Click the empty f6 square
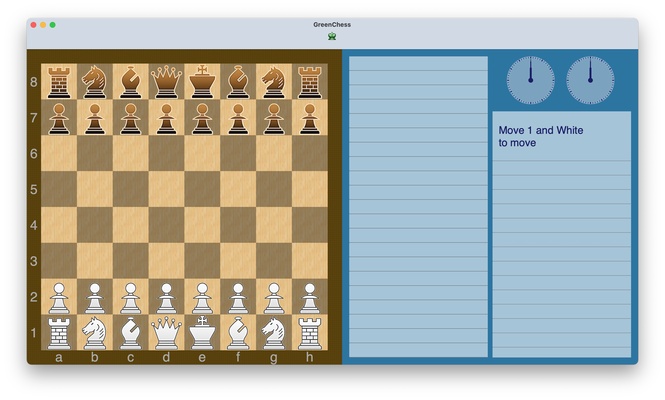The image size is (665, 400). (238, 154)
